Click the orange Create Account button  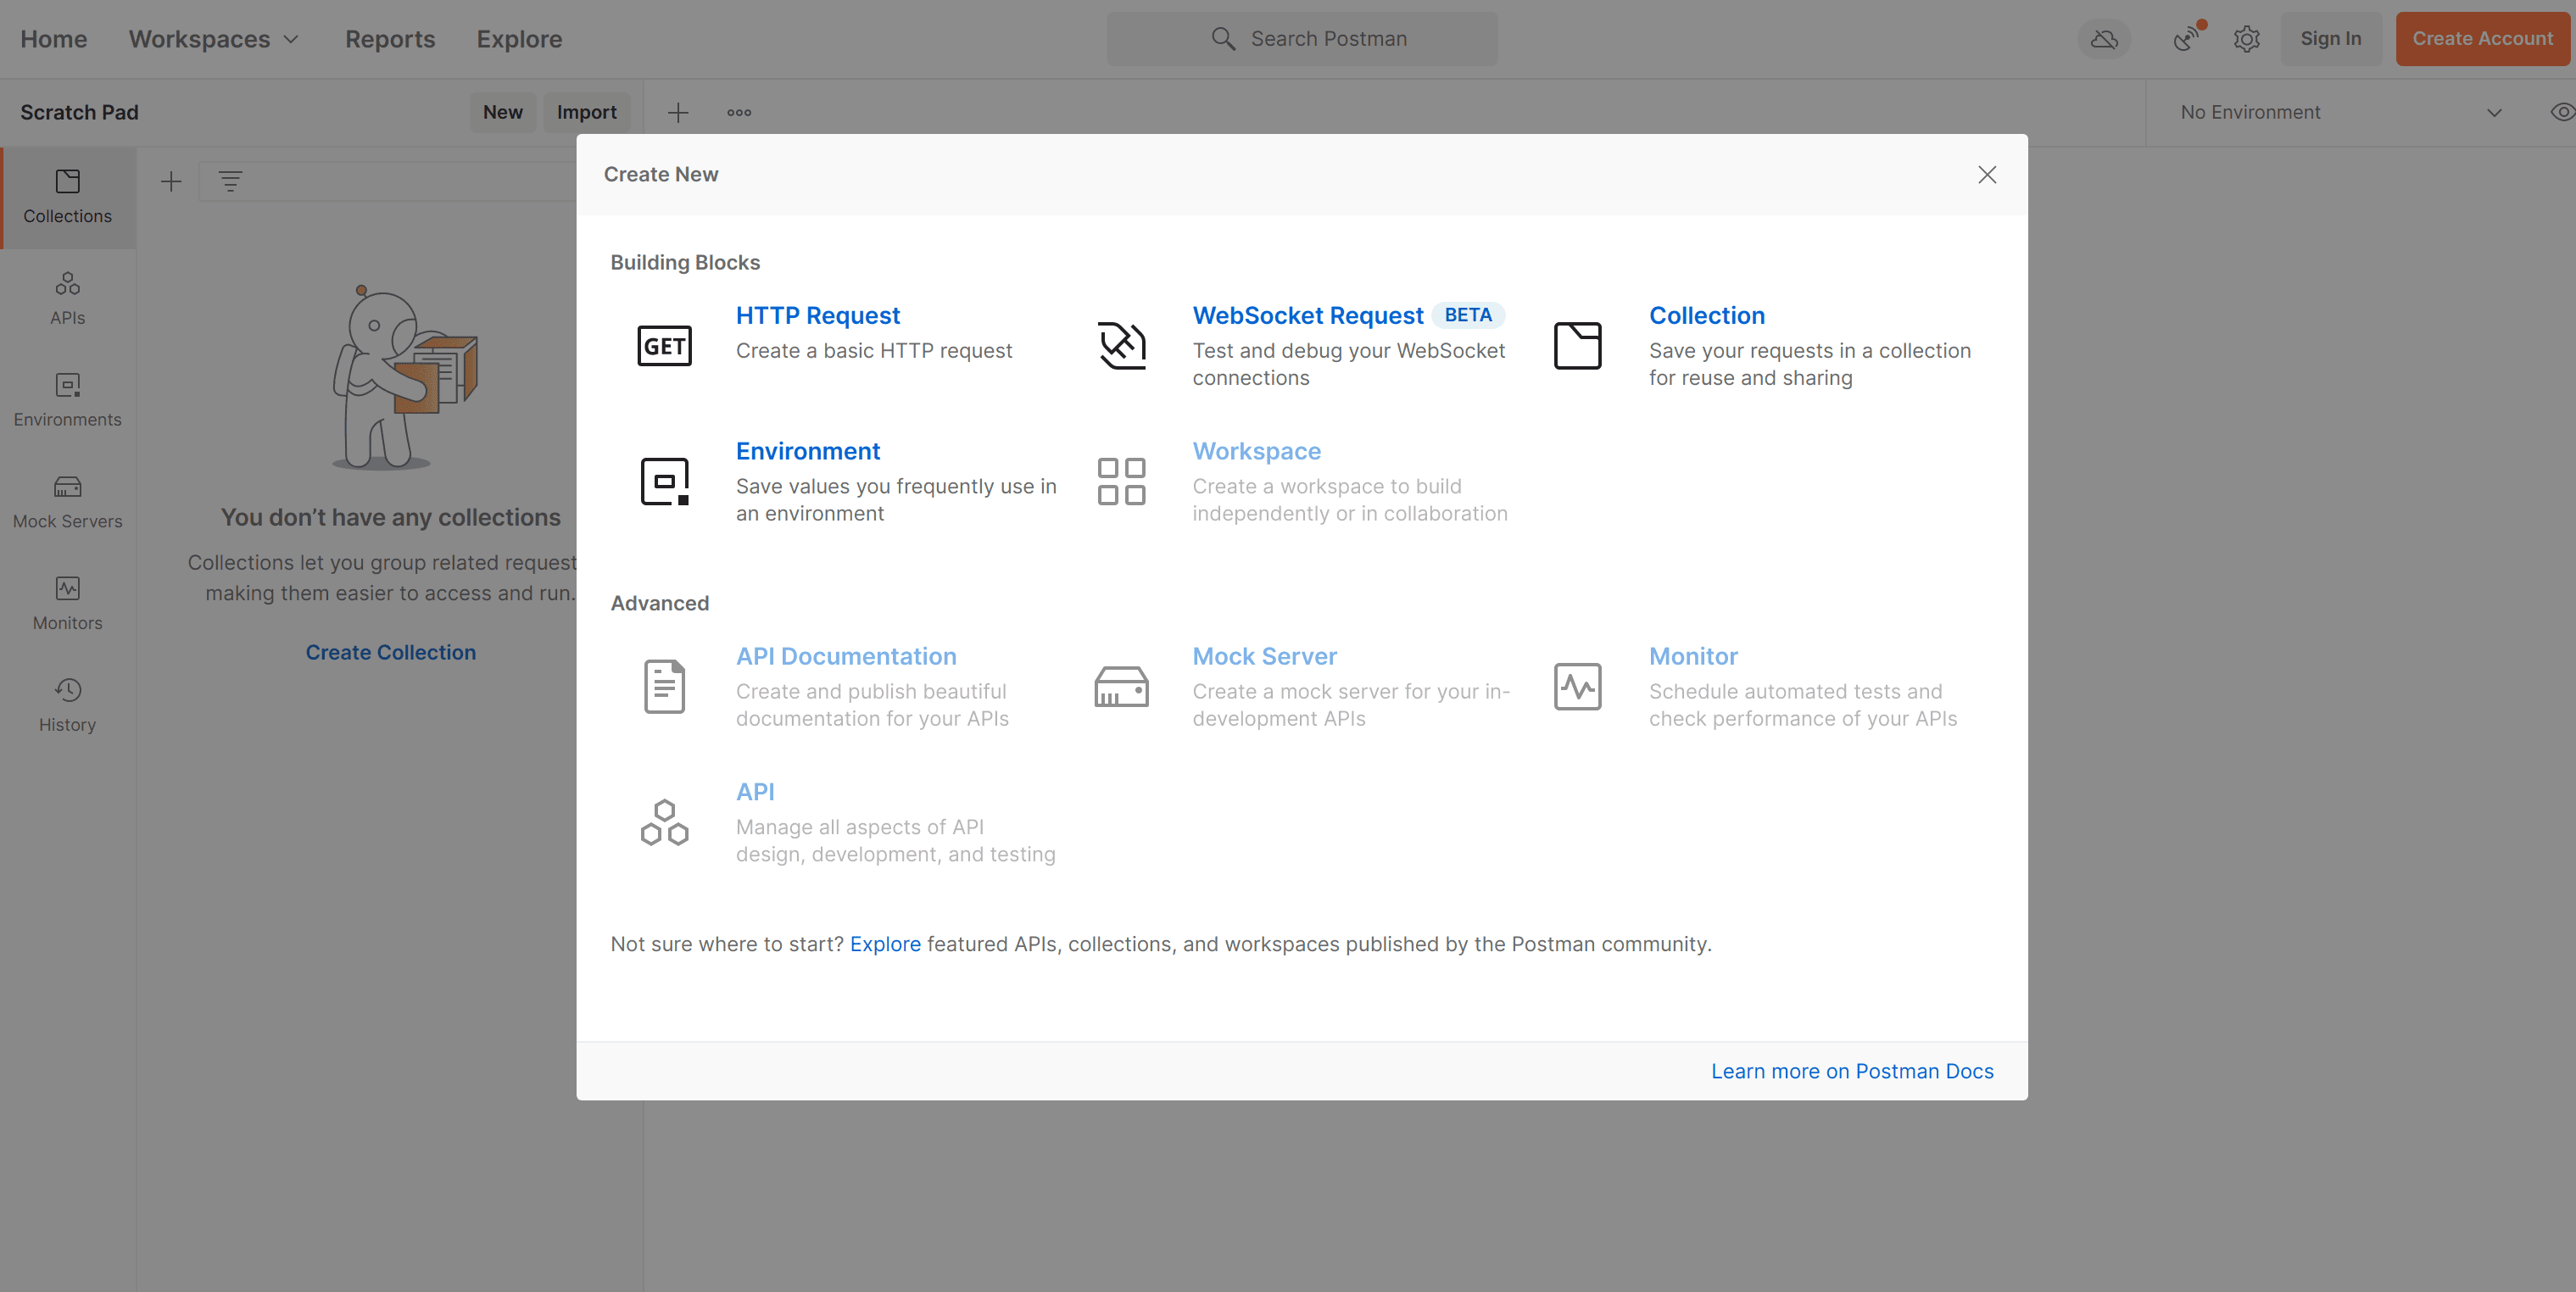[x=2482, y=39]
